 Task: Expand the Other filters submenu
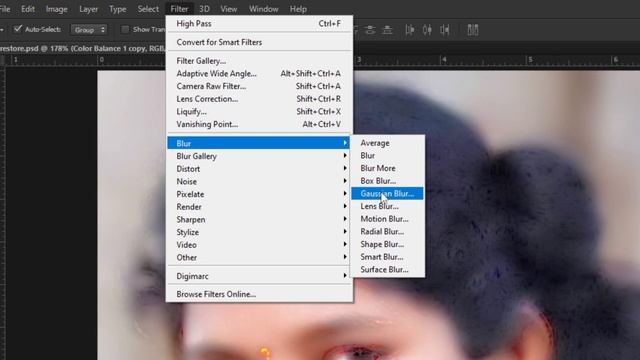(259, 257)
